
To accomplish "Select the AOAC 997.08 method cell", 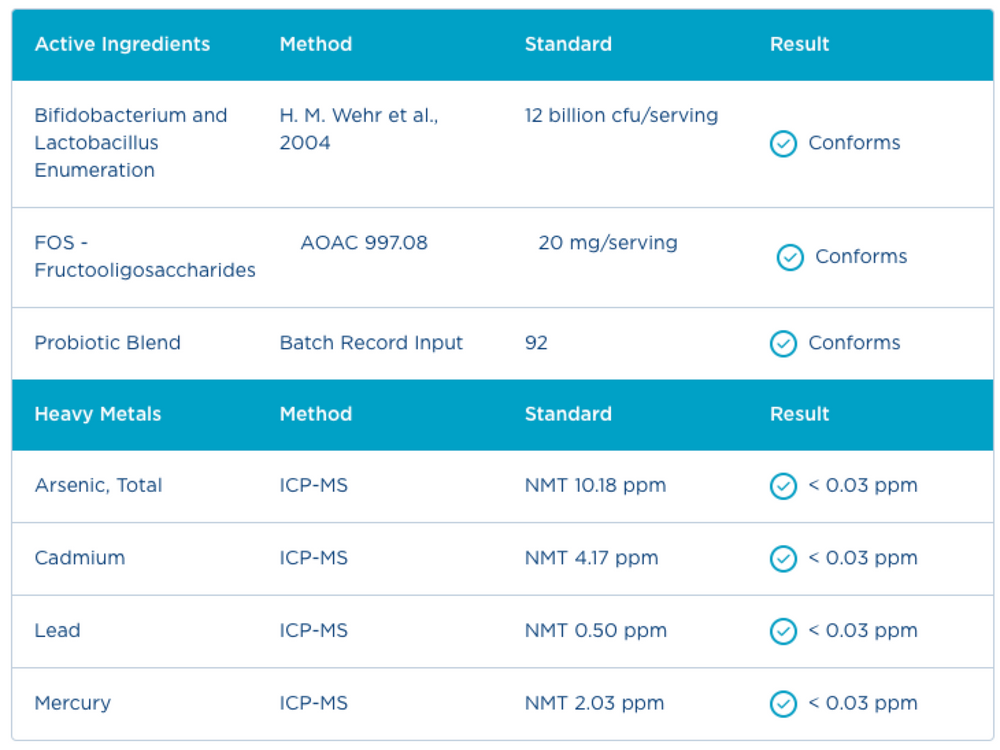I will click(364, 243).
